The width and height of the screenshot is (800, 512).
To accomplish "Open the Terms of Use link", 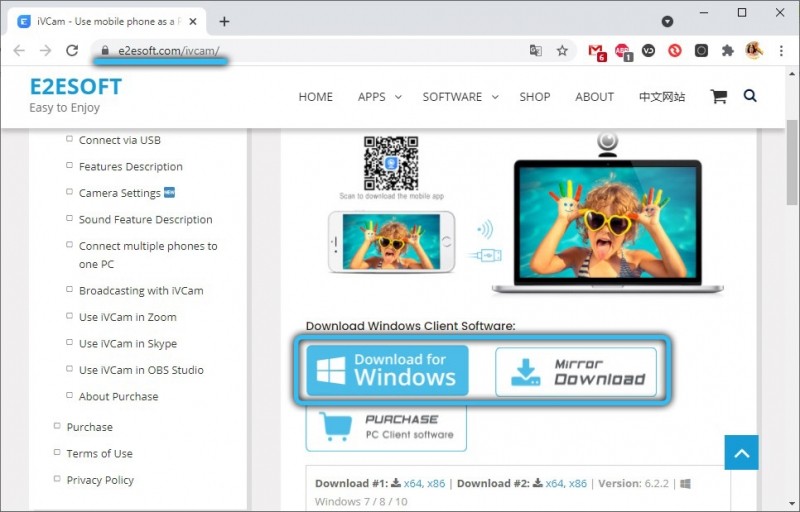I will pos(99,454).
